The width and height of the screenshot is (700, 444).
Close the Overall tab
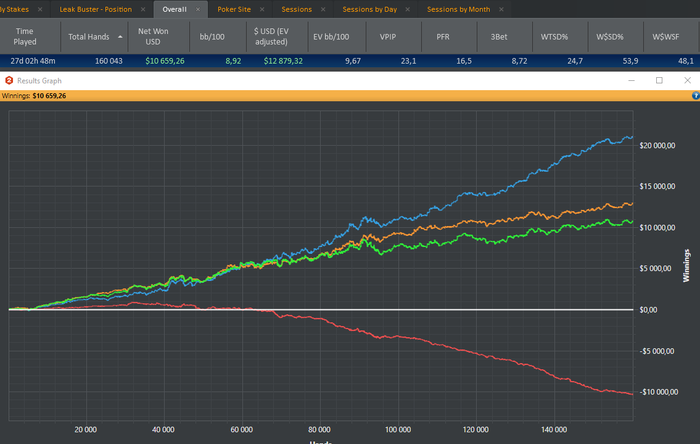point(198,9)
